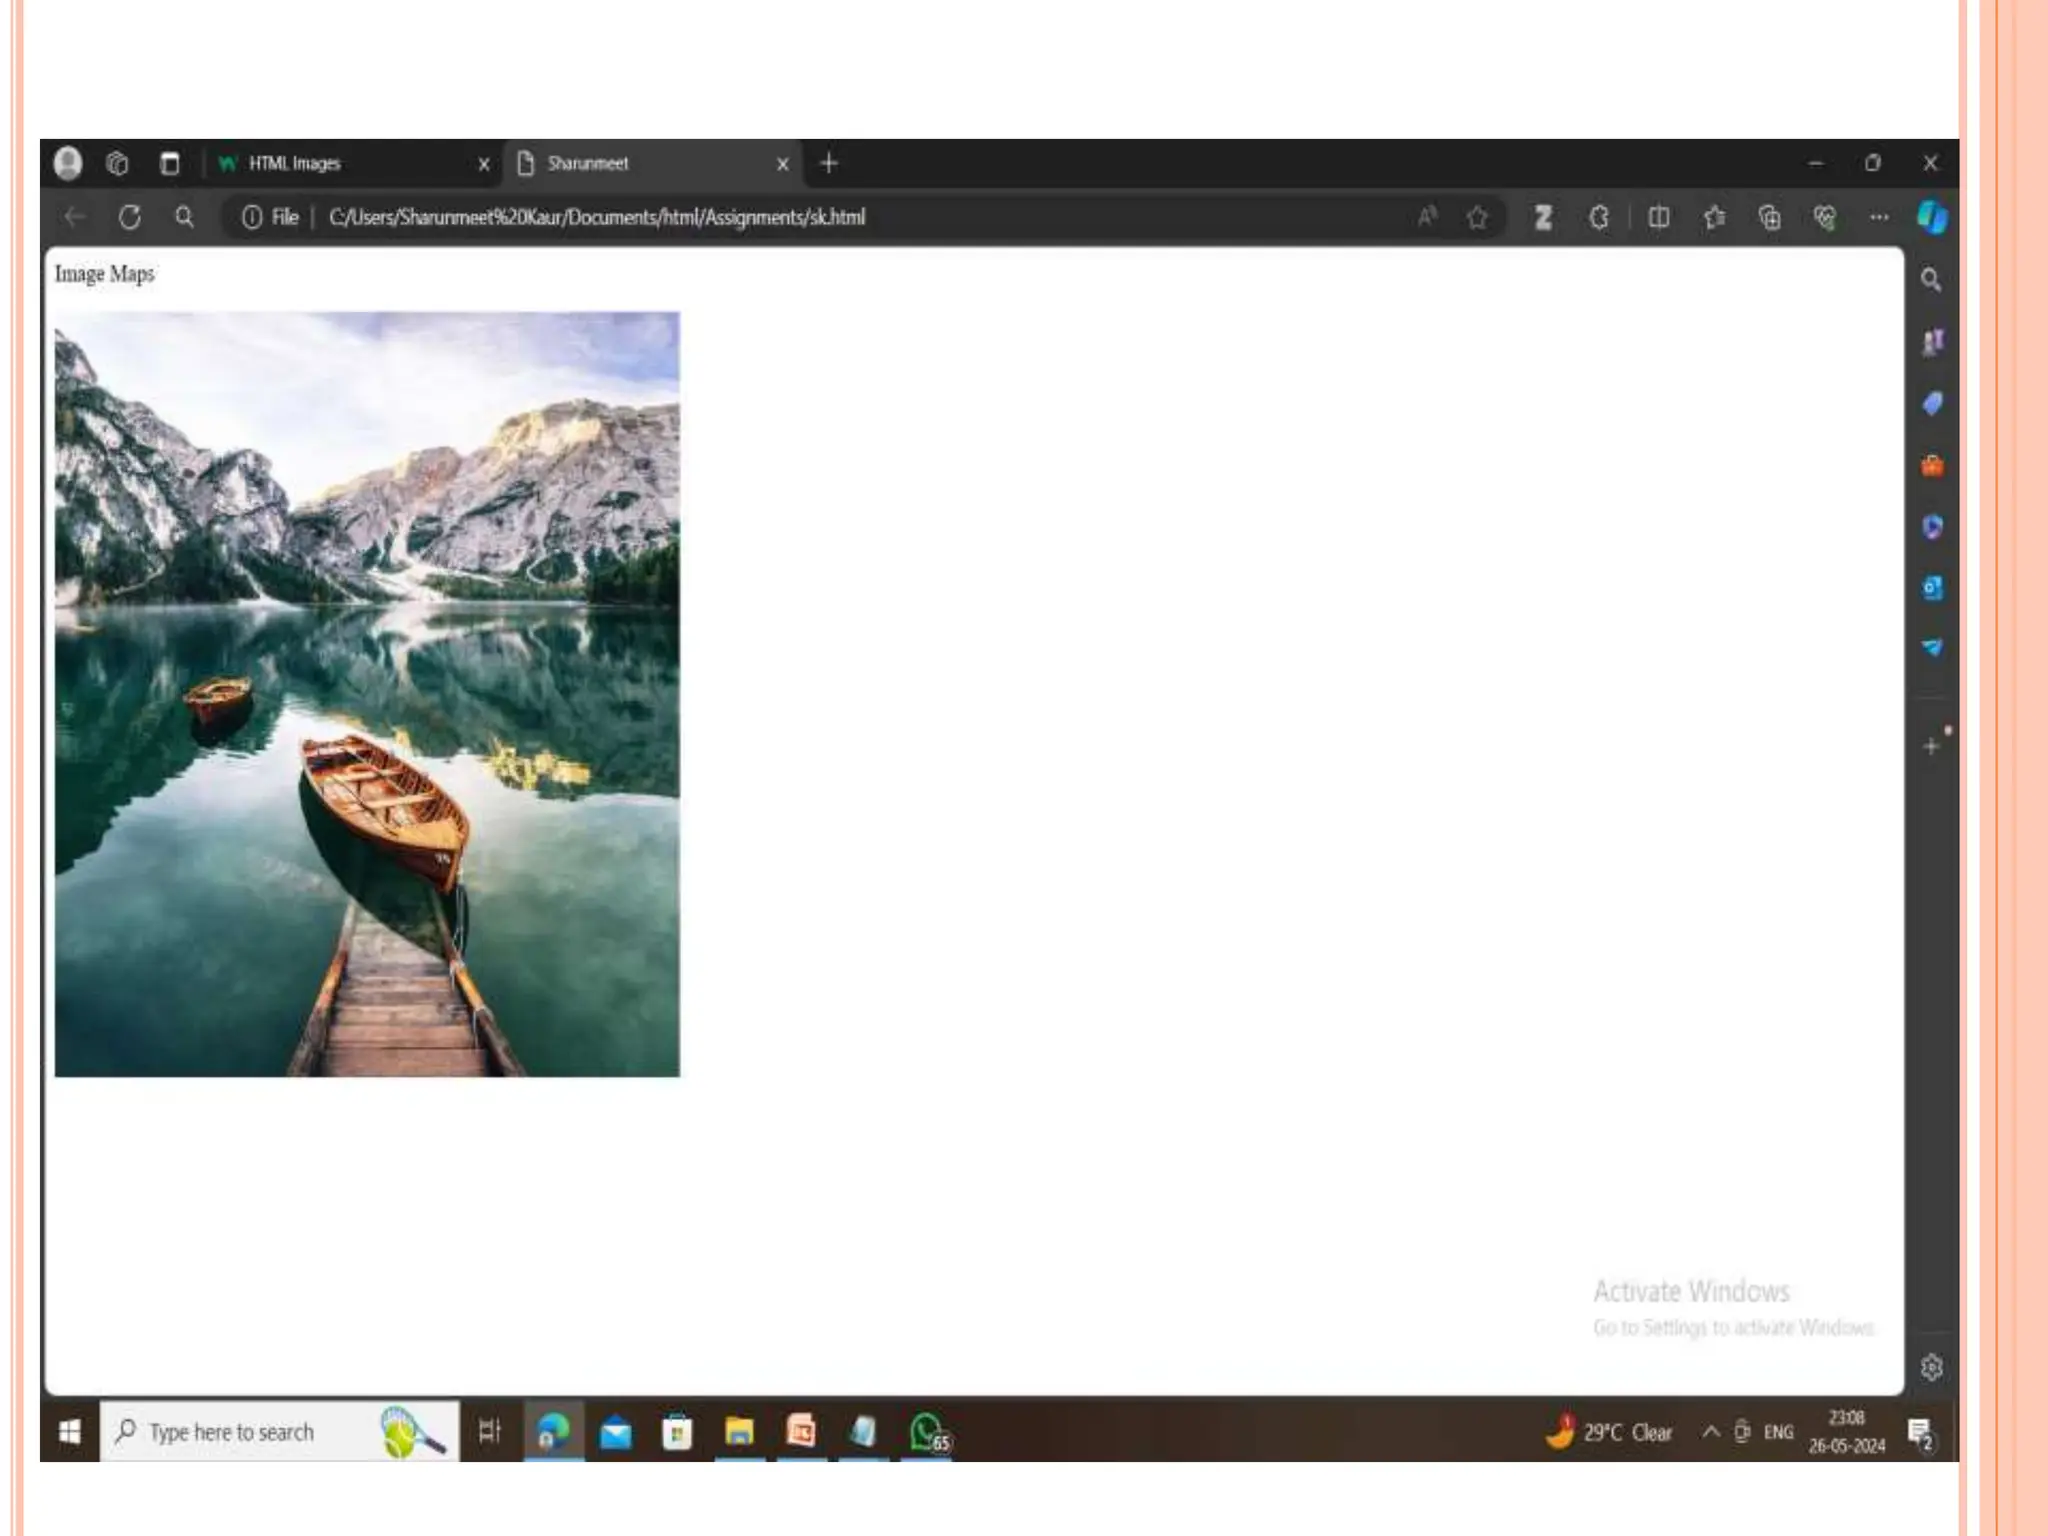2048x1536 pixels.
Task: Open browser extensions puzzle icon
Action: point(1599,217)
